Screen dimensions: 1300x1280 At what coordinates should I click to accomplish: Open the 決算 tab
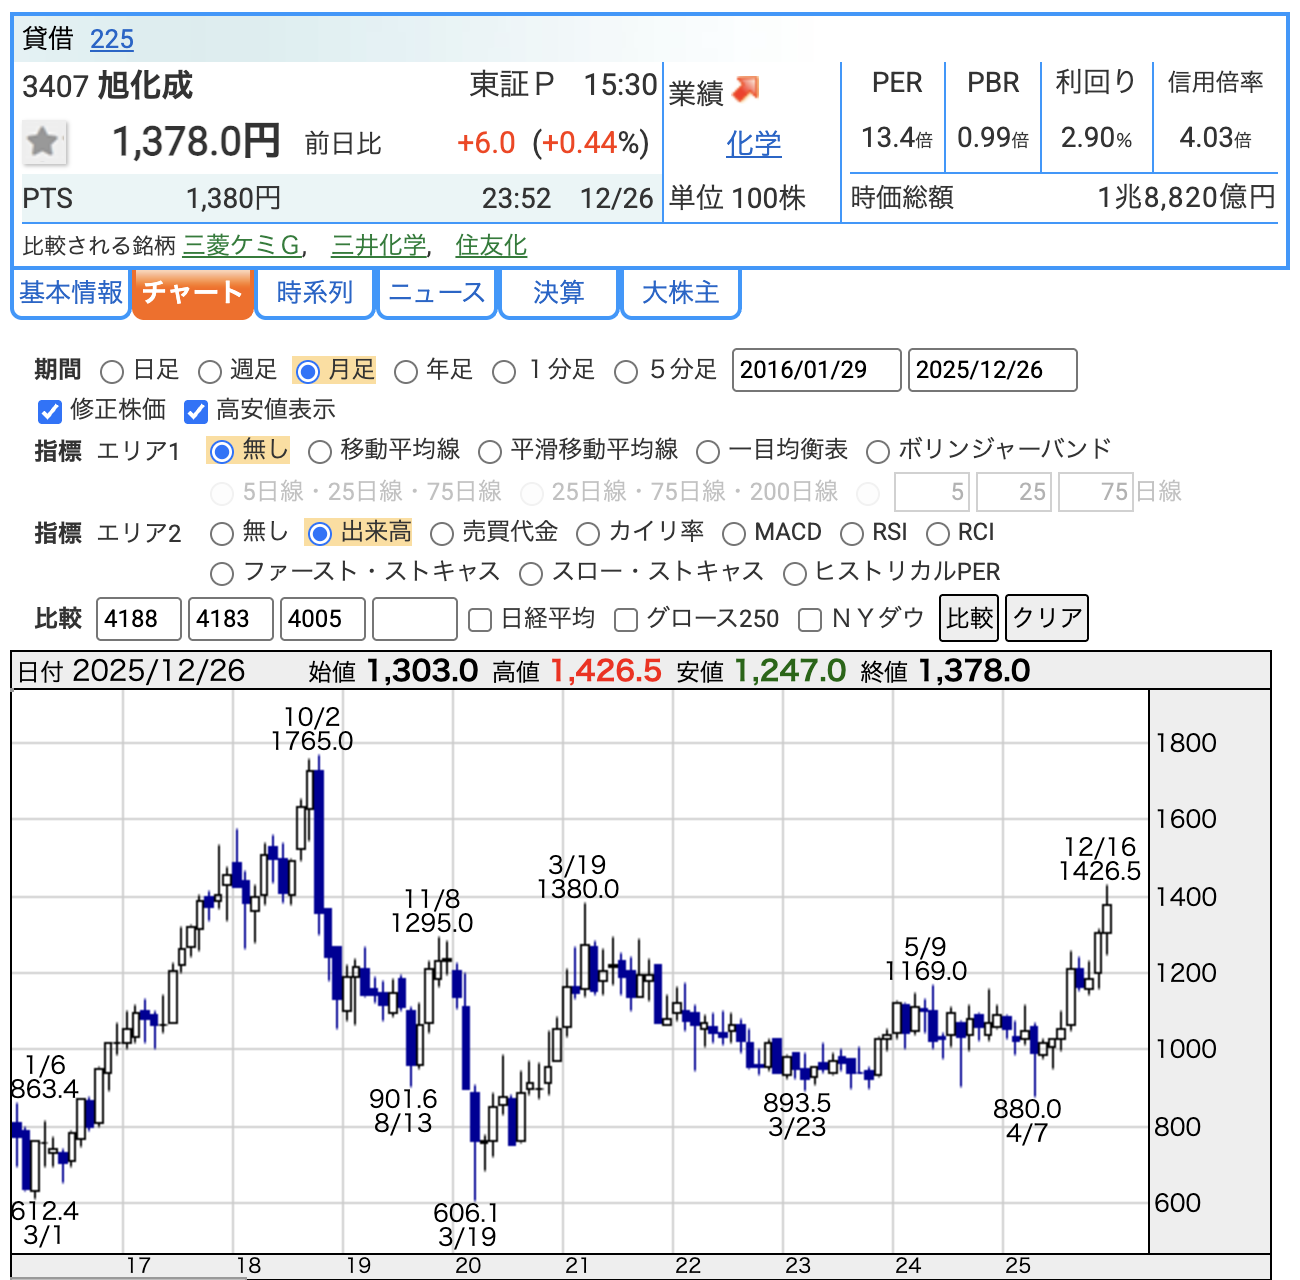(558, 292)
